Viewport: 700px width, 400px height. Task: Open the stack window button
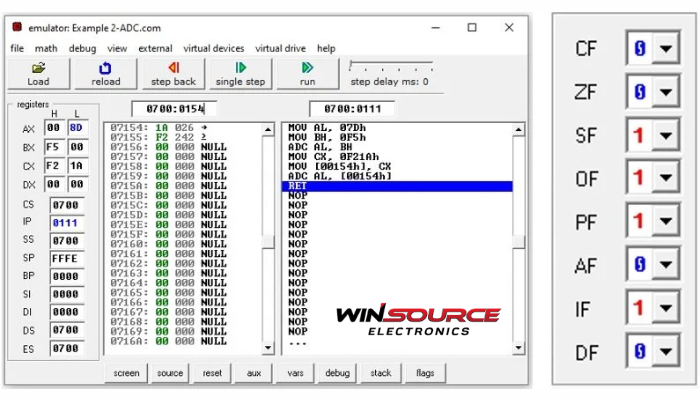tap(381, 373)
